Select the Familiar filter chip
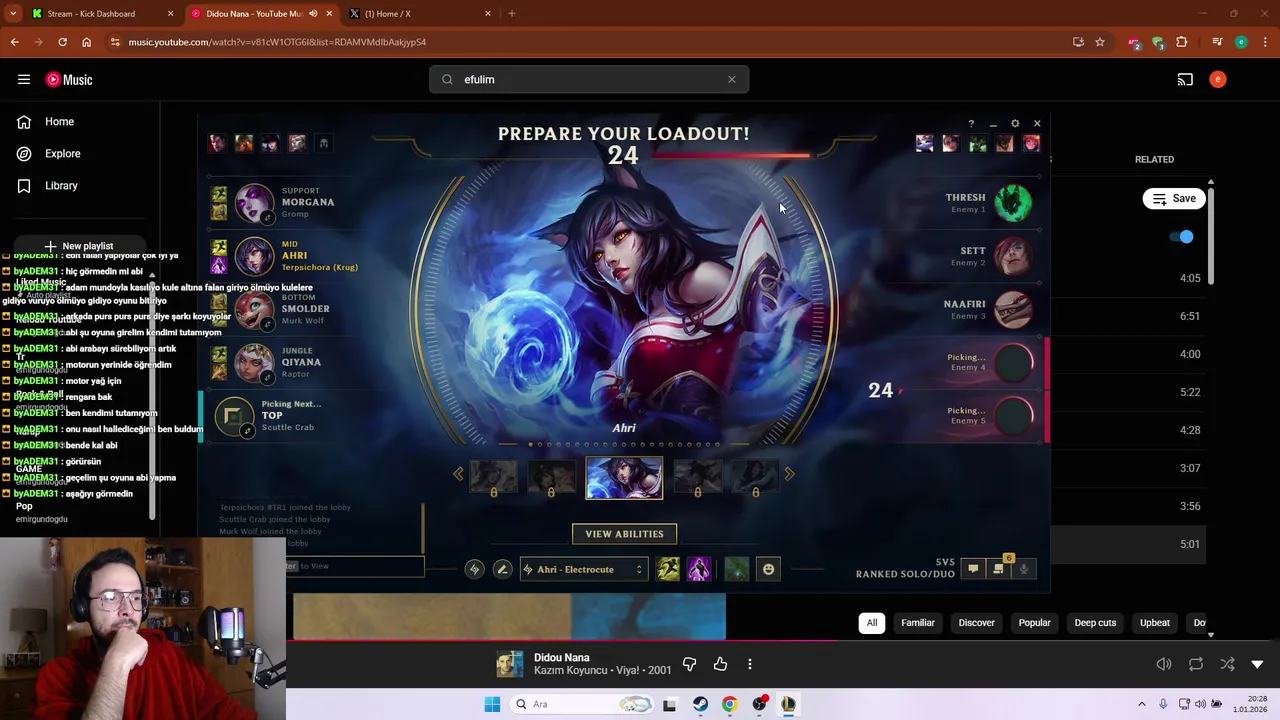Viewport: 1280px width, 720px height. 918,623
